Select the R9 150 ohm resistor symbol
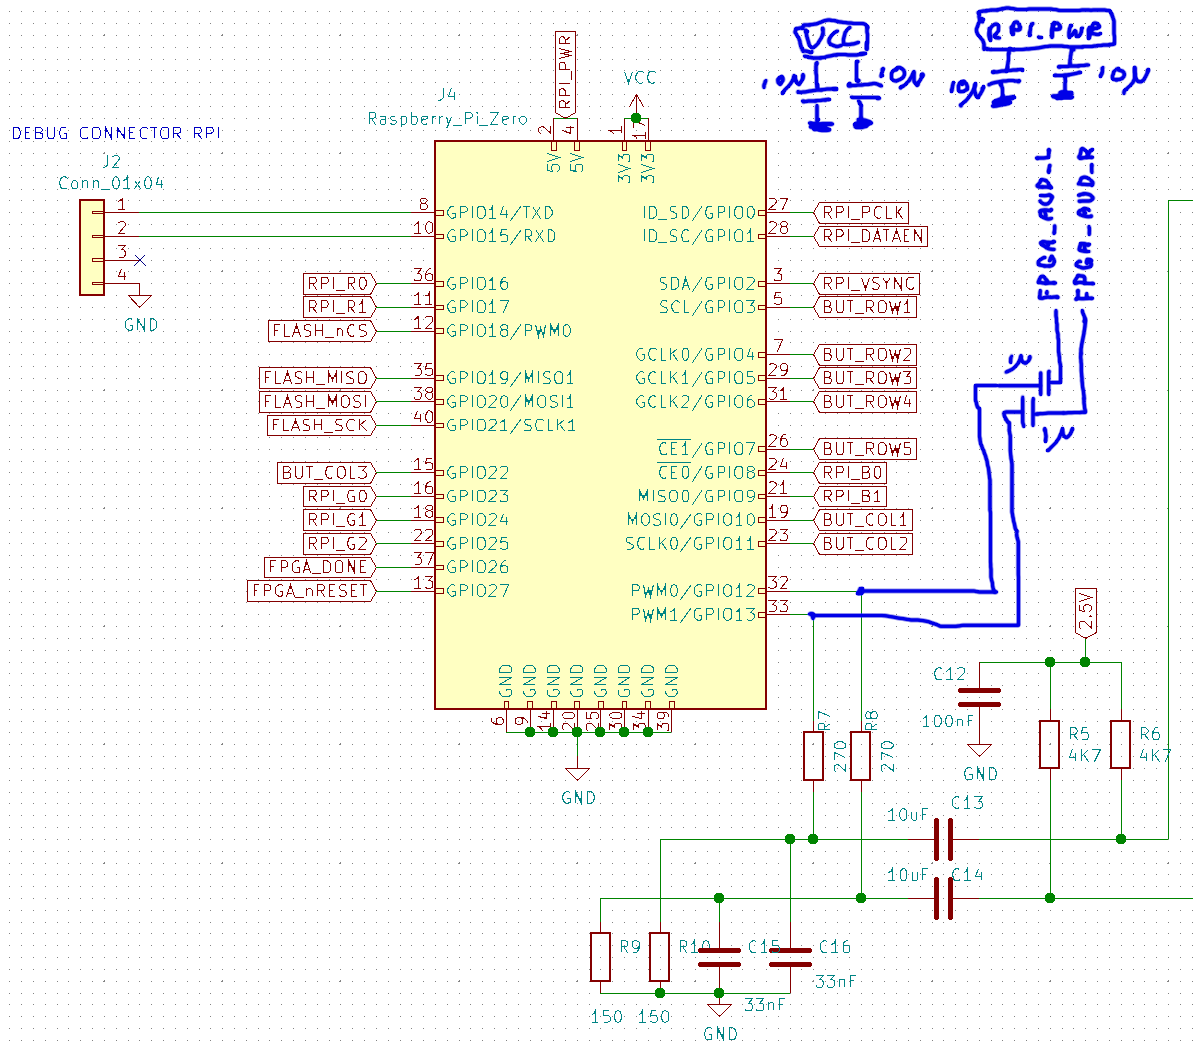The image size is (1193, 1047). [x=600, y=956]
